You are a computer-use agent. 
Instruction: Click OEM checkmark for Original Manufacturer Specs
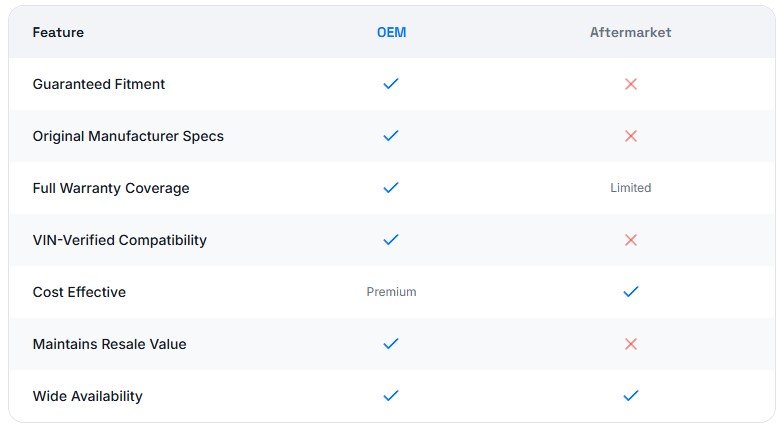391,136
